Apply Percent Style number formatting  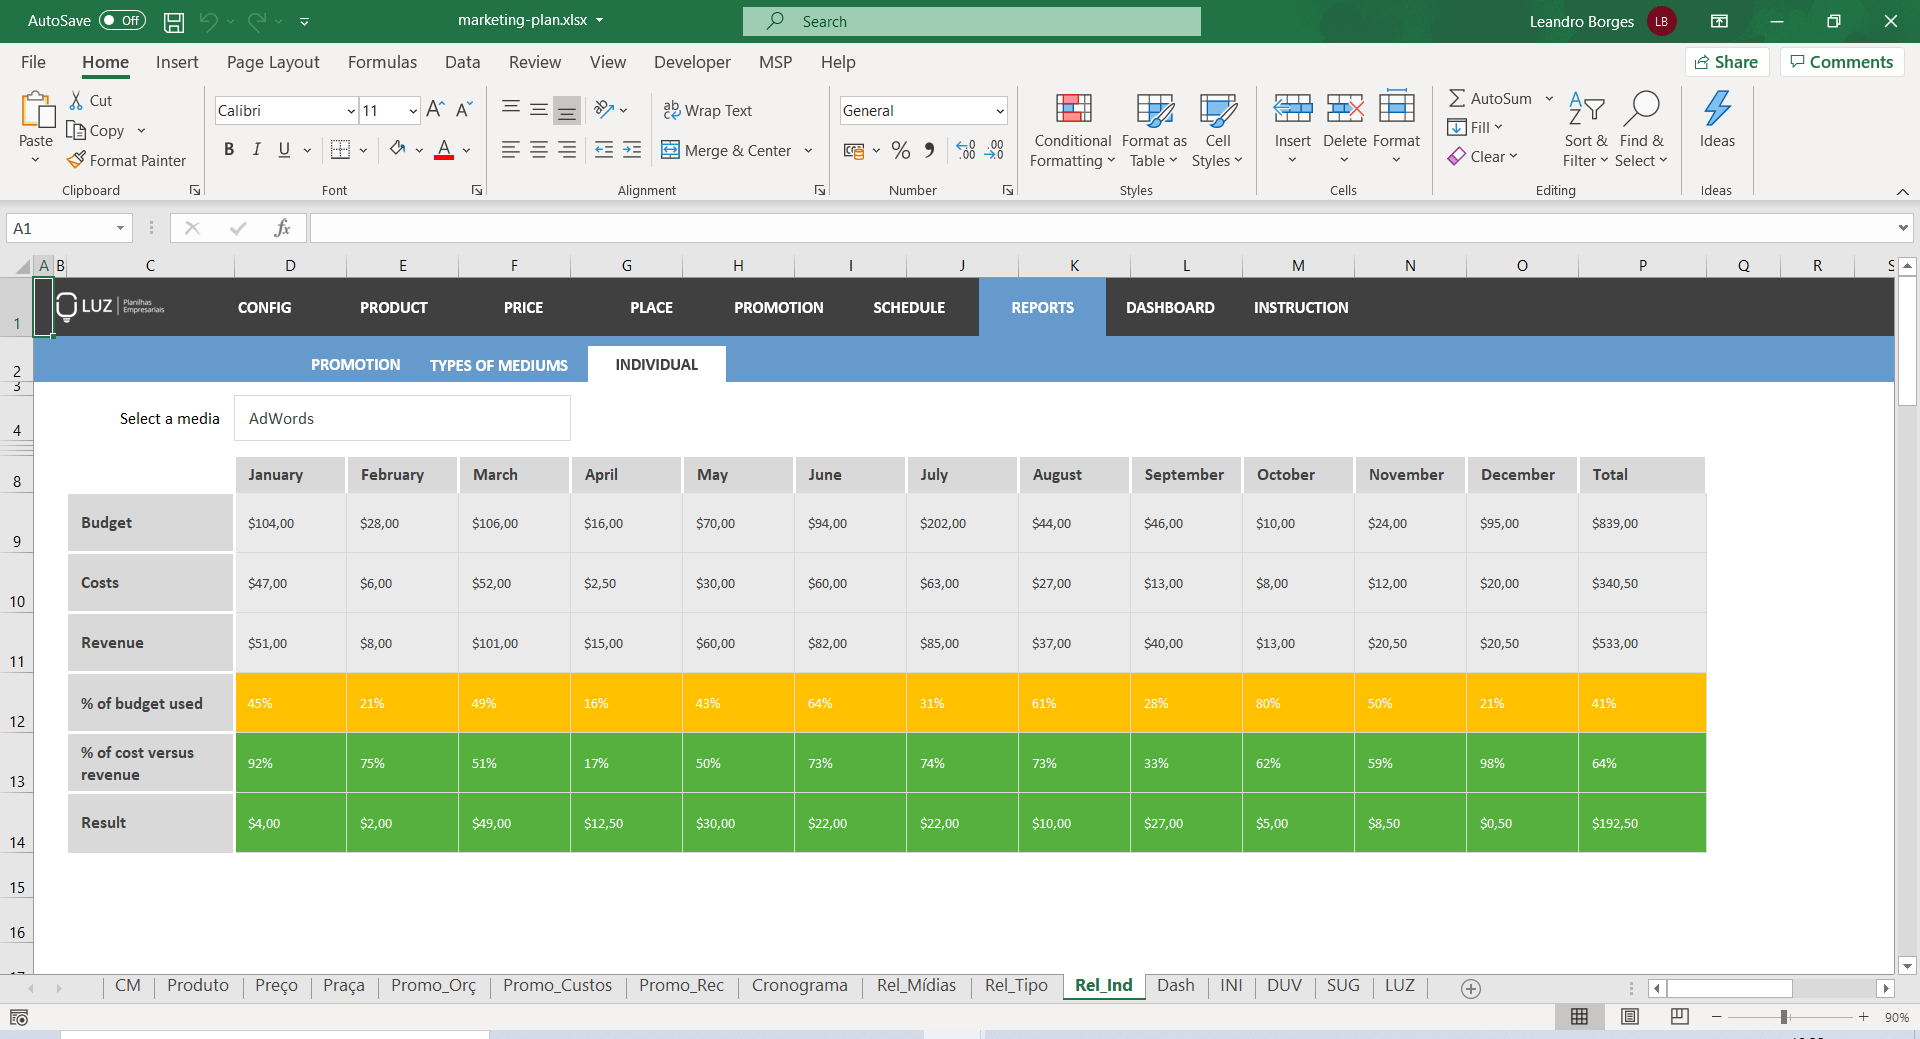pos(901,150)
